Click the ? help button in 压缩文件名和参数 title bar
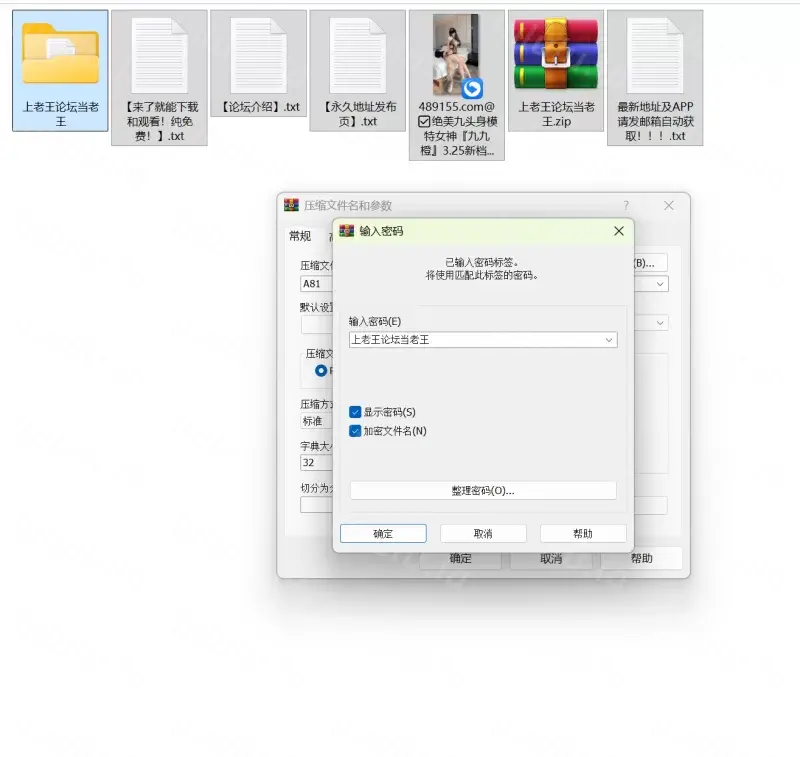 tap(626, 205)
